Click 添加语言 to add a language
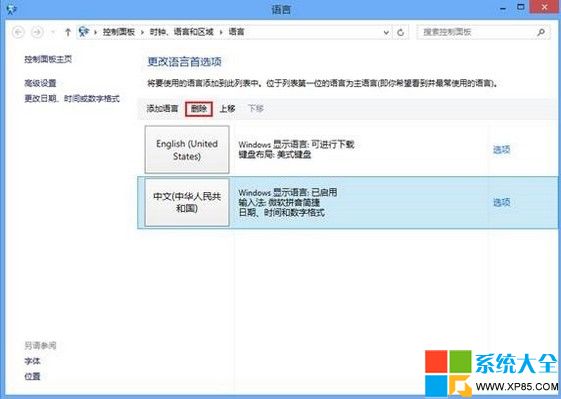The height and width of the screenshot is (399, 561). 162,108
